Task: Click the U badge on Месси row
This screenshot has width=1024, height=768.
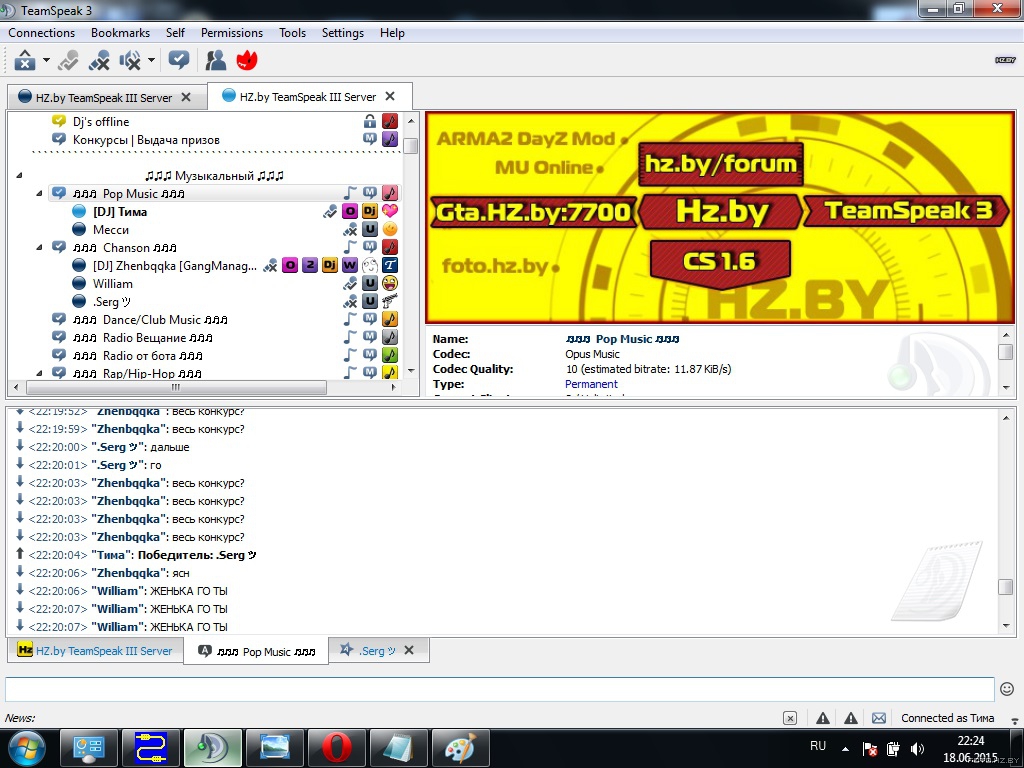Action: pos(370,229)
